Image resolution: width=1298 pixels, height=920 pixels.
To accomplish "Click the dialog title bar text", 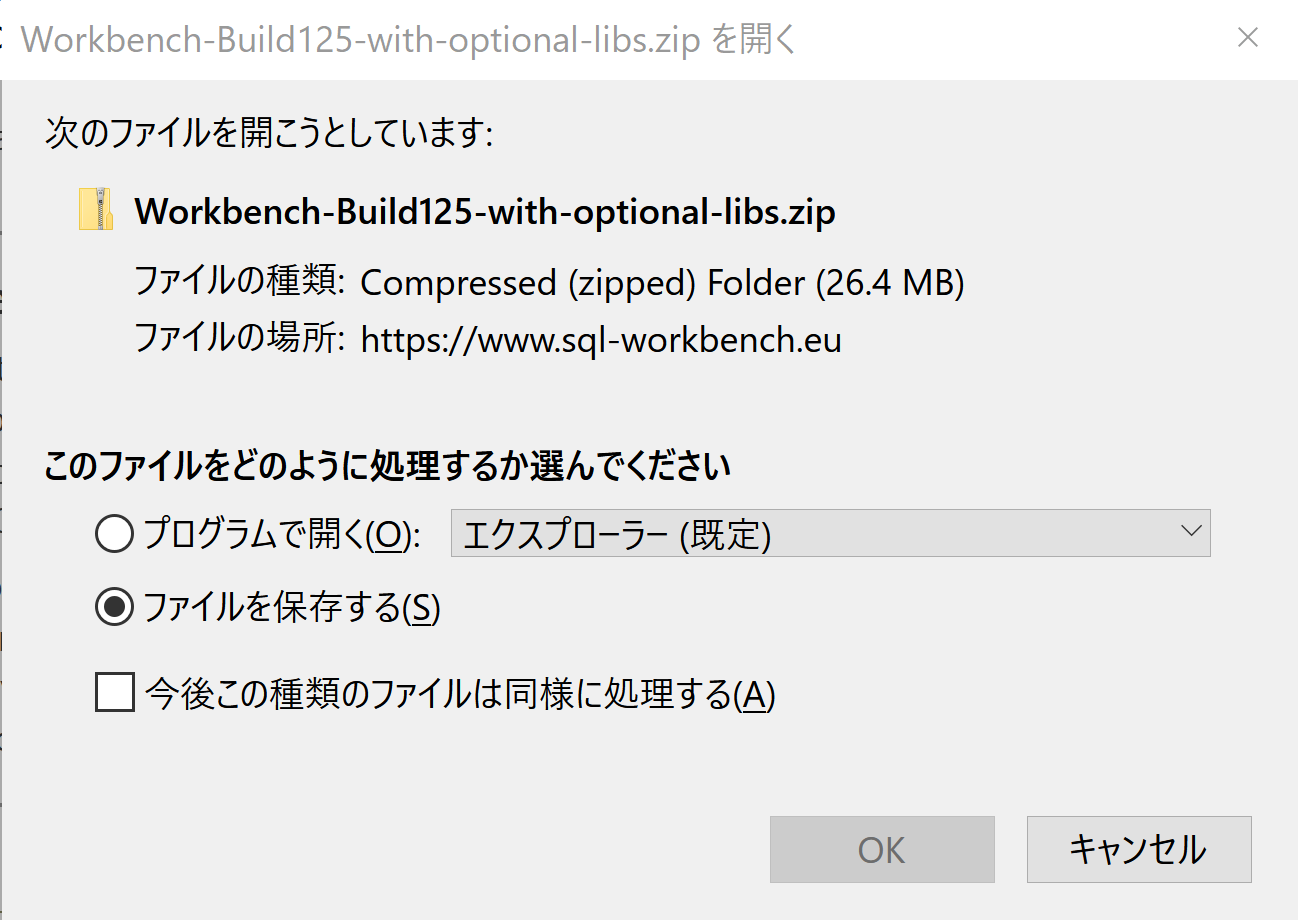I will [409, 40].
